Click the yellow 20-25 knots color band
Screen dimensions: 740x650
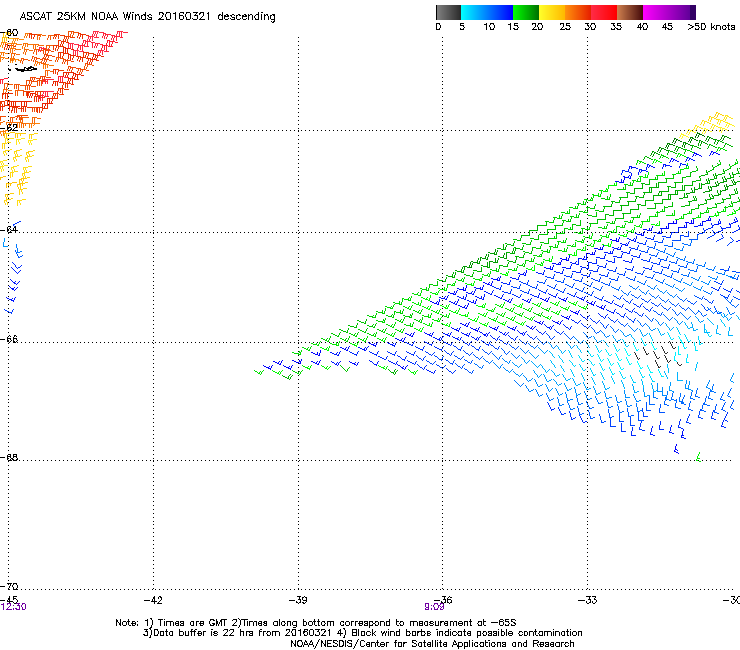552,12
